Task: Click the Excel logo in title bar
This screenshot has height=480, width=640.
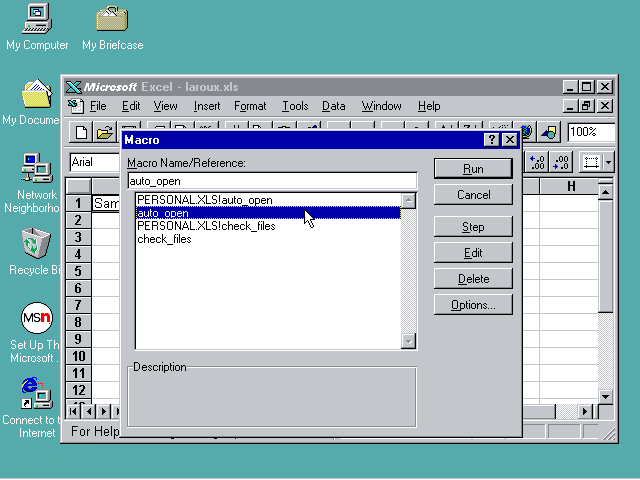Action: point(73,87)
